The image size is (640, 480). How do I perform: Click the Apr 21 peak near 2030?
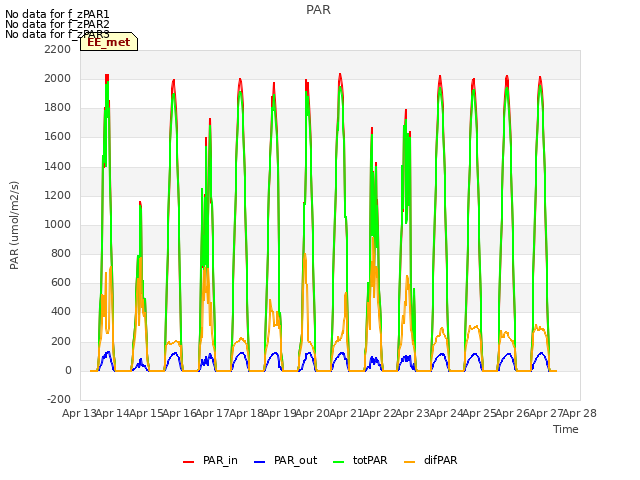340,75
